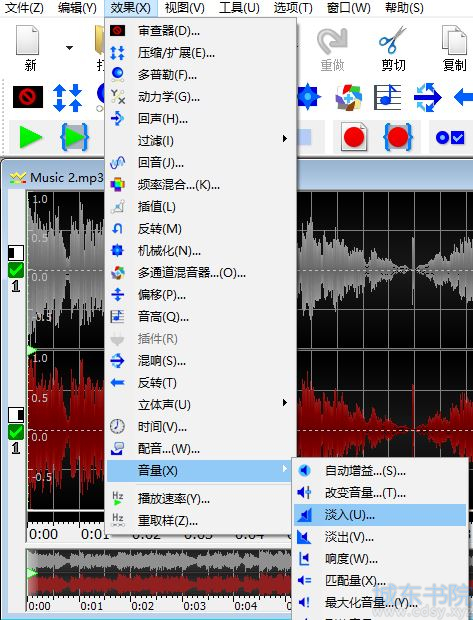Click right-channel indicator above red waveform checkbox
This screenshot has height=620, width=473.
pyautogui.click(x=16, y=415)
